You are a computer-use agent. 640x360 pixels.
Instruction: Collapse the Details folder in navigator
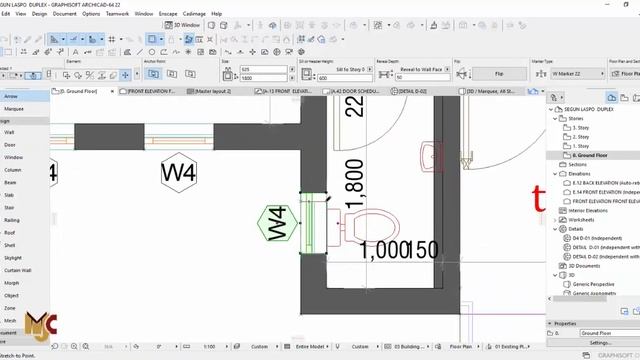pyautogui.click(x=555, y=229)
